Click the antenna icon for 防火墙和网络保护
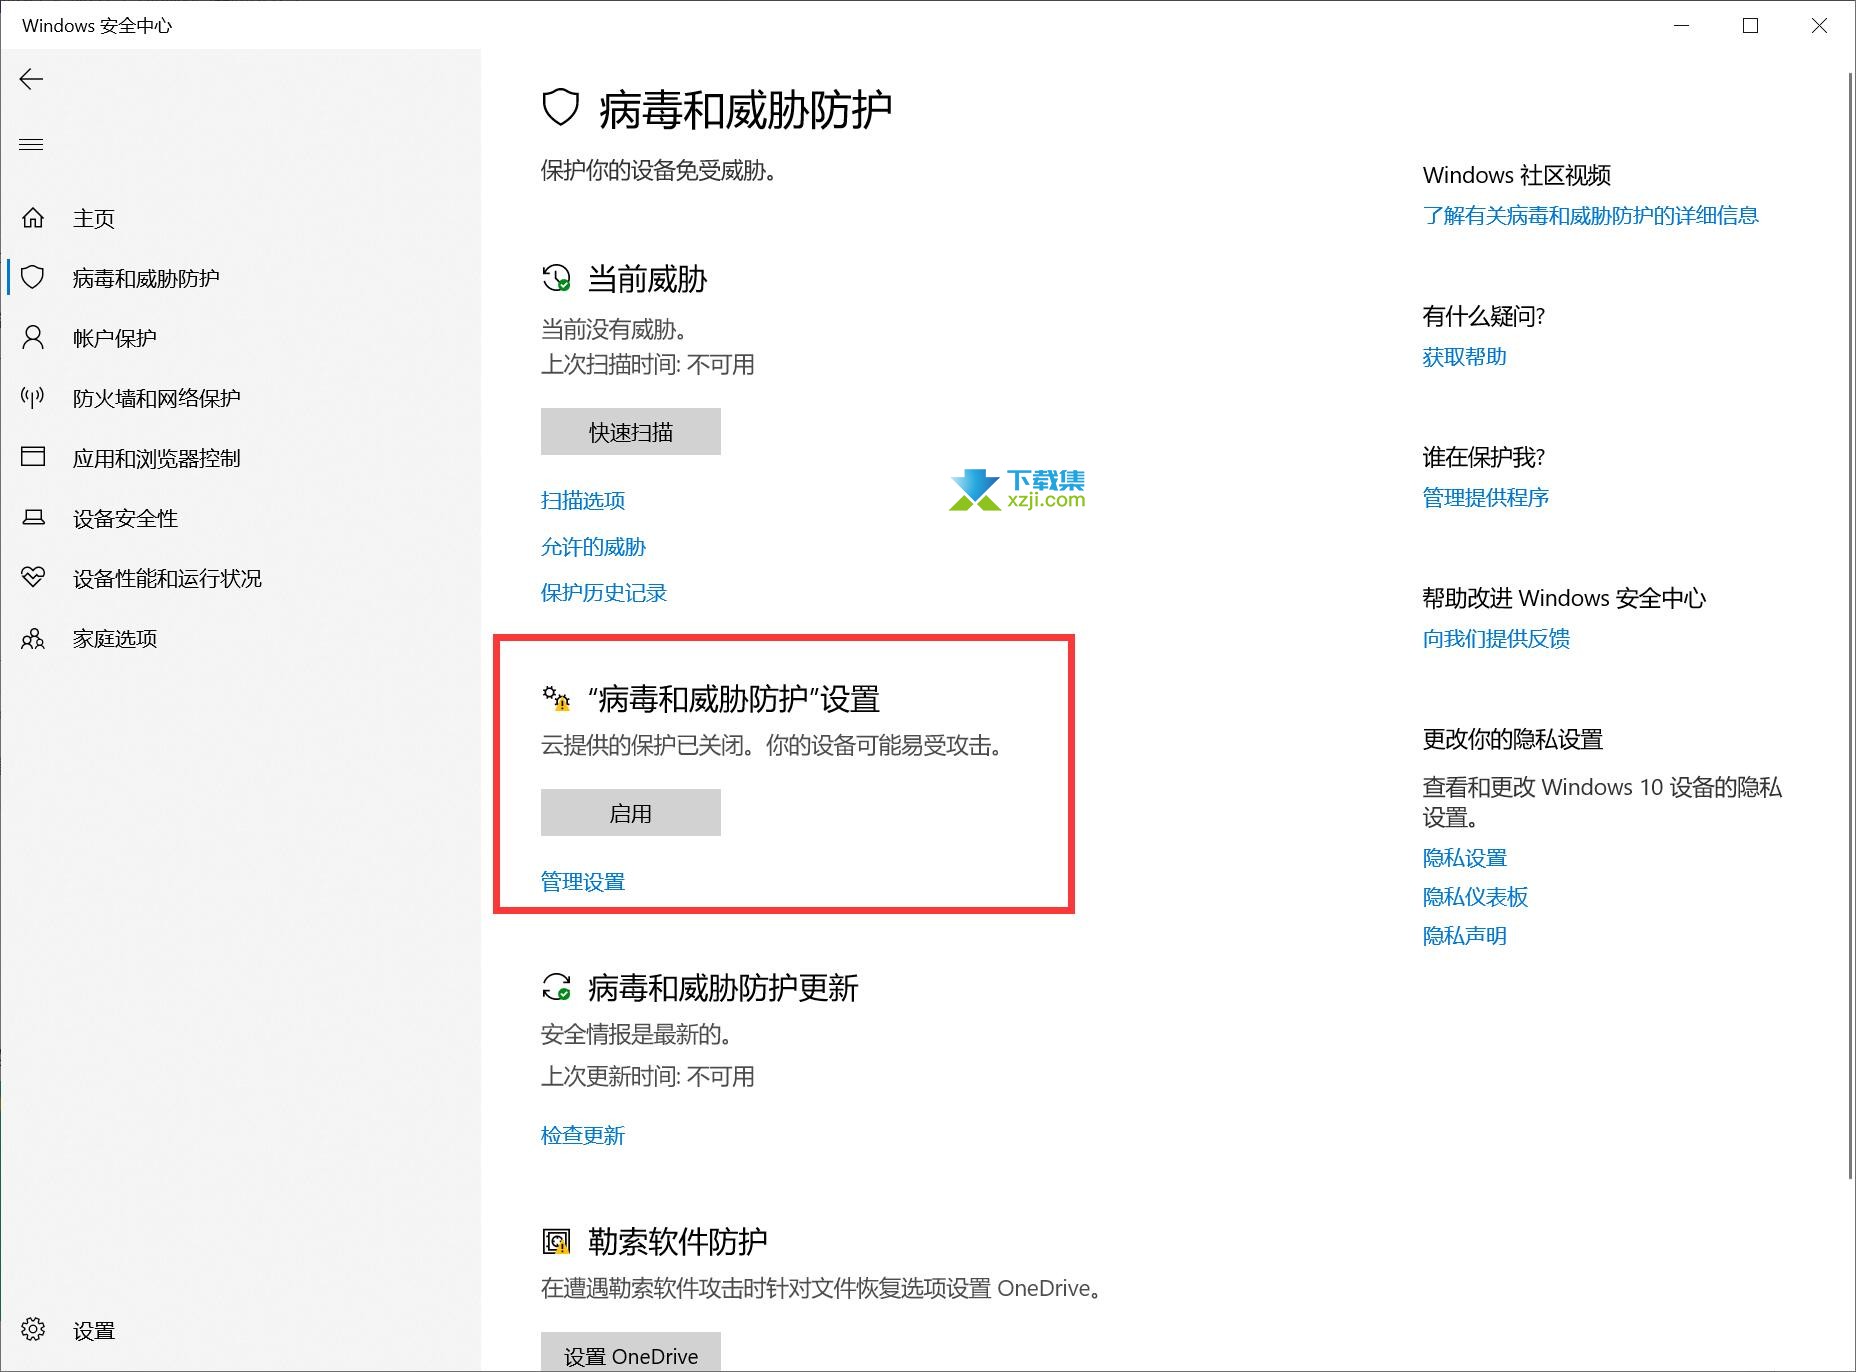 pos(33,397)
